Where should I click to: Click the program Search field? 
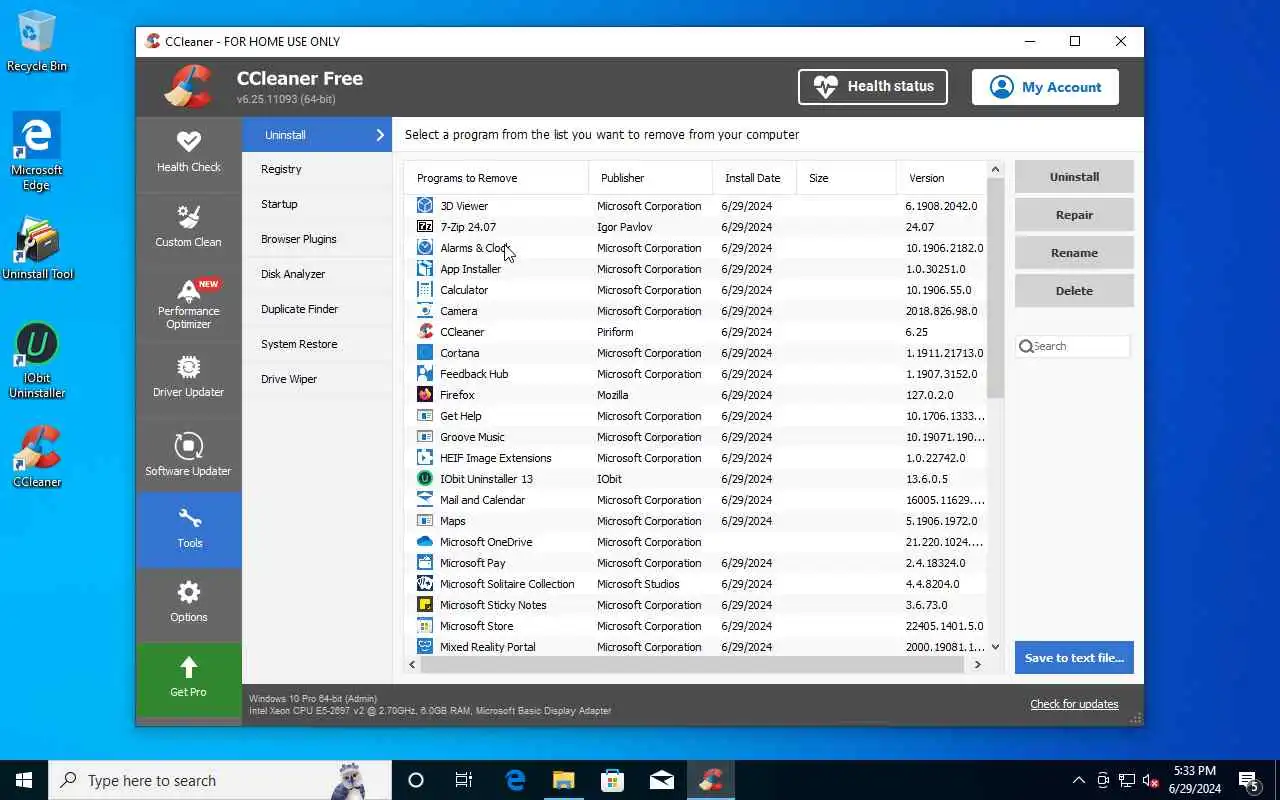1073,346
